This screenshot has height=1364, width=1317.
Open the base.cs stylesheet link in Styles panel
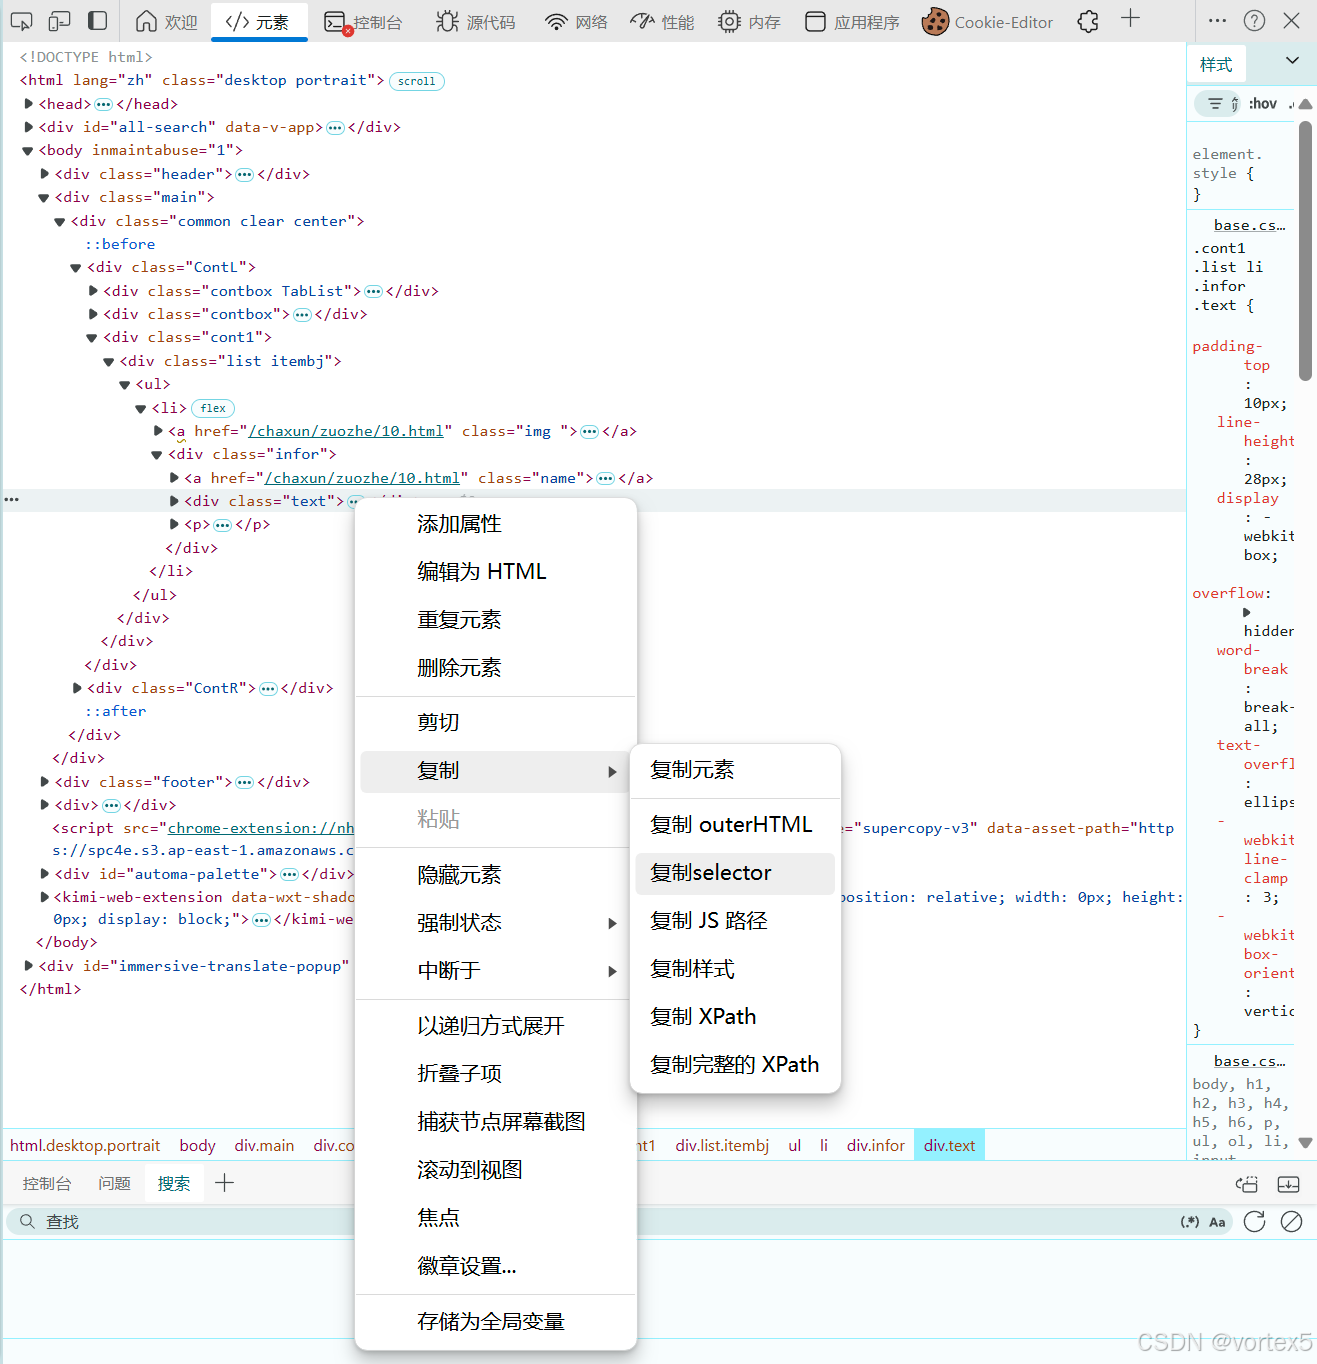click(1248, 224)
